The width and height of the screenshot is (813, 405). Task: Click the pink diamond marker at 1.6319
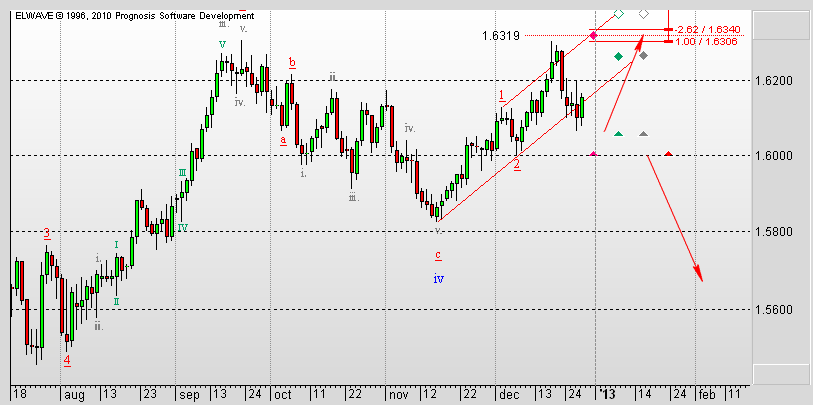coord(594,36)
